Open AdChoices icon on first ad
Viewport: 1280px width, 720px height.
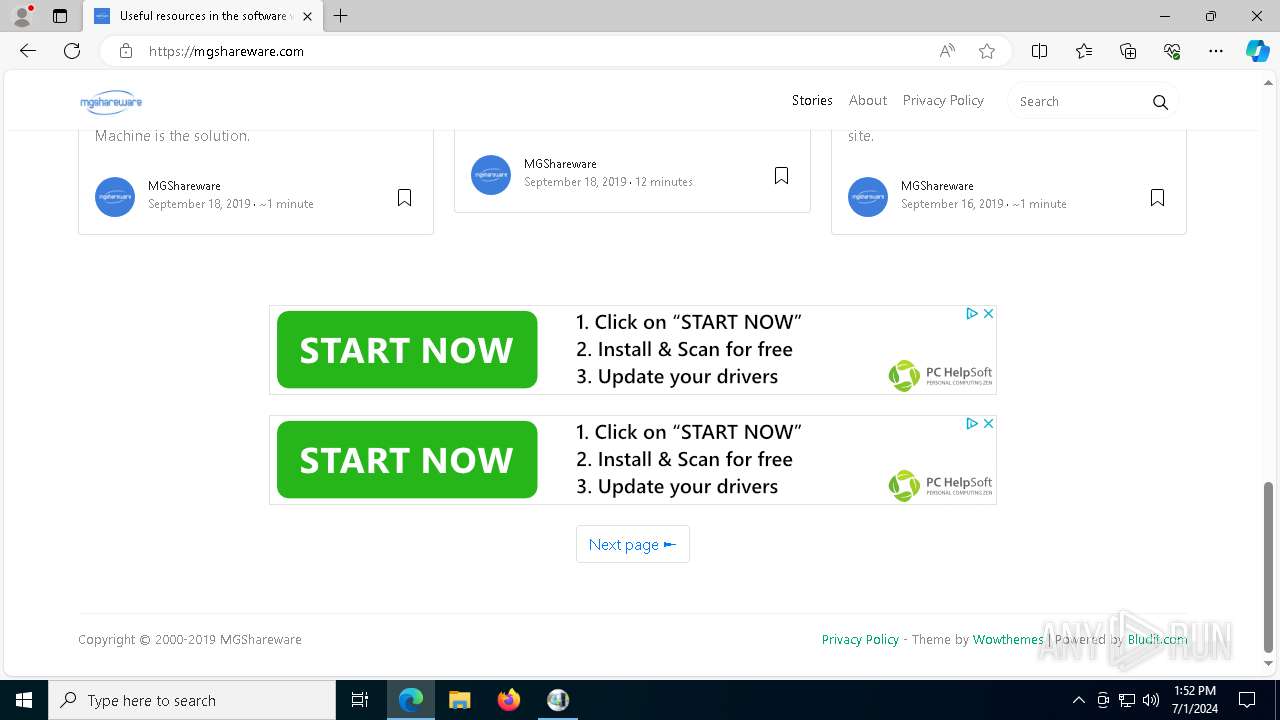(x=971, y=313)
